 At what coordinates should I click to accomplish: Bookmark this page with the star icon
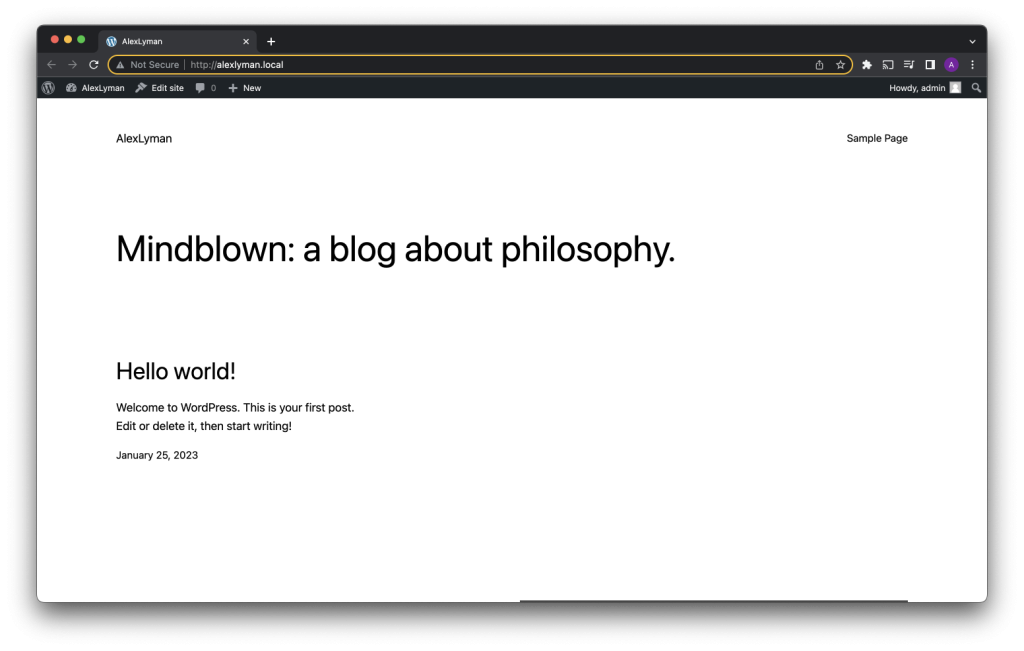(x=841, y=65)
